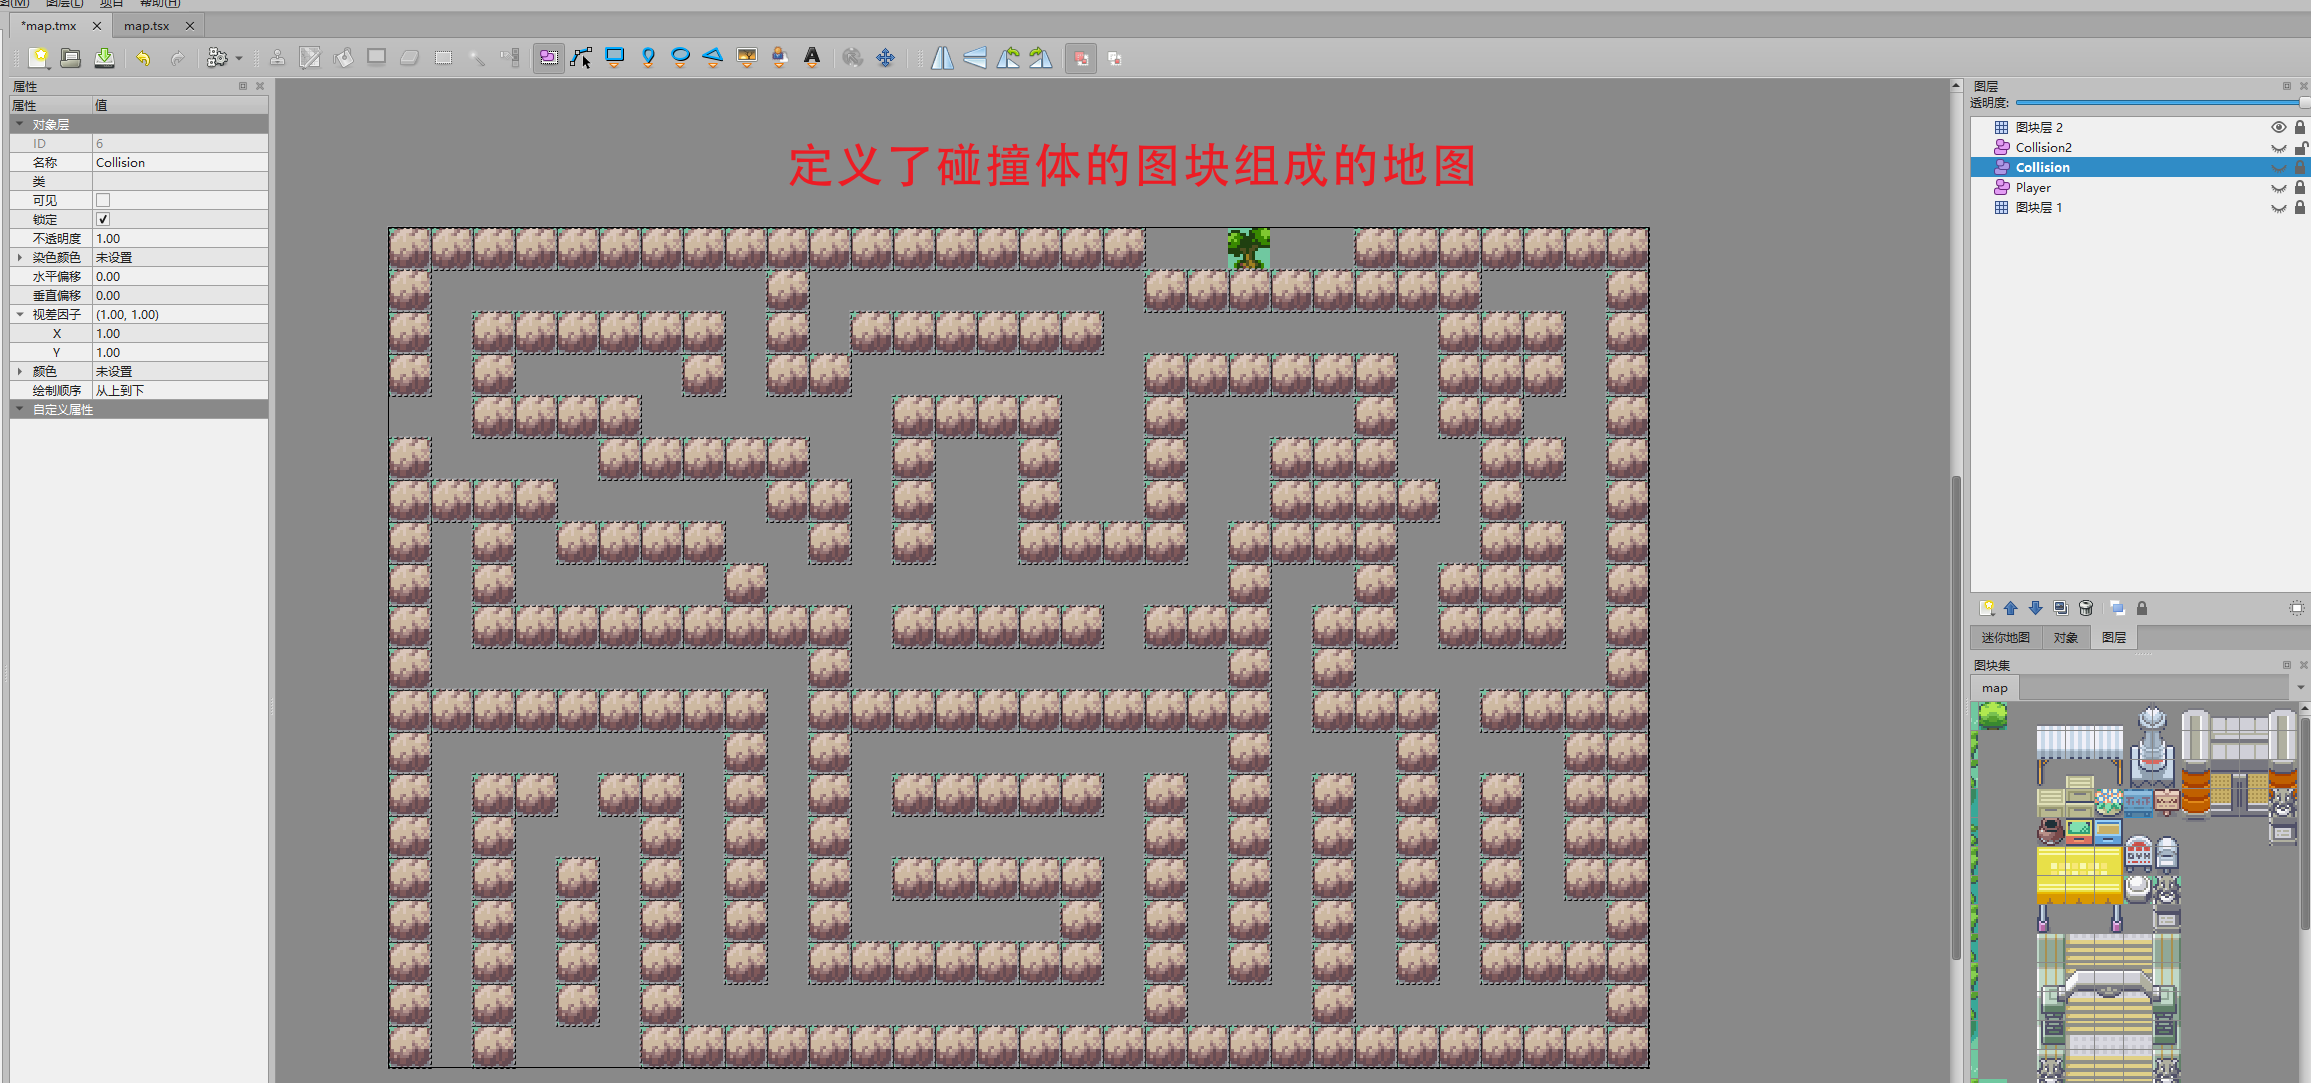Pick the Insert Text tool
Image resolution: width=2311 pixels, height=1083 pixels.
(812, 58)
